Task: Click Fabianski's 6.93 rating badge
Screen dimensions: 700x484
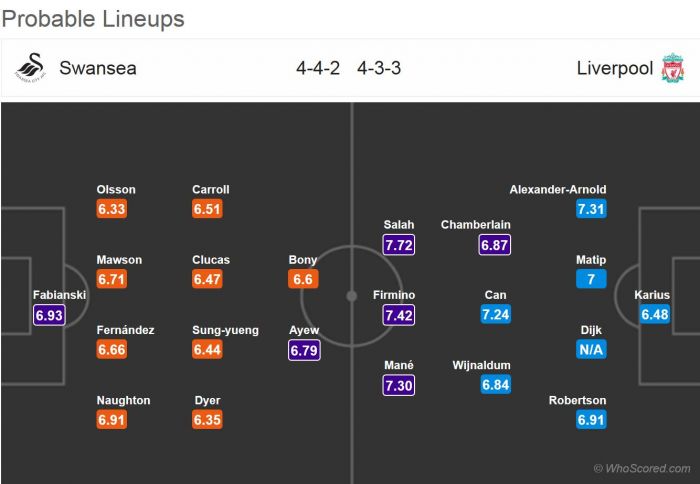Action: [50, 315]
